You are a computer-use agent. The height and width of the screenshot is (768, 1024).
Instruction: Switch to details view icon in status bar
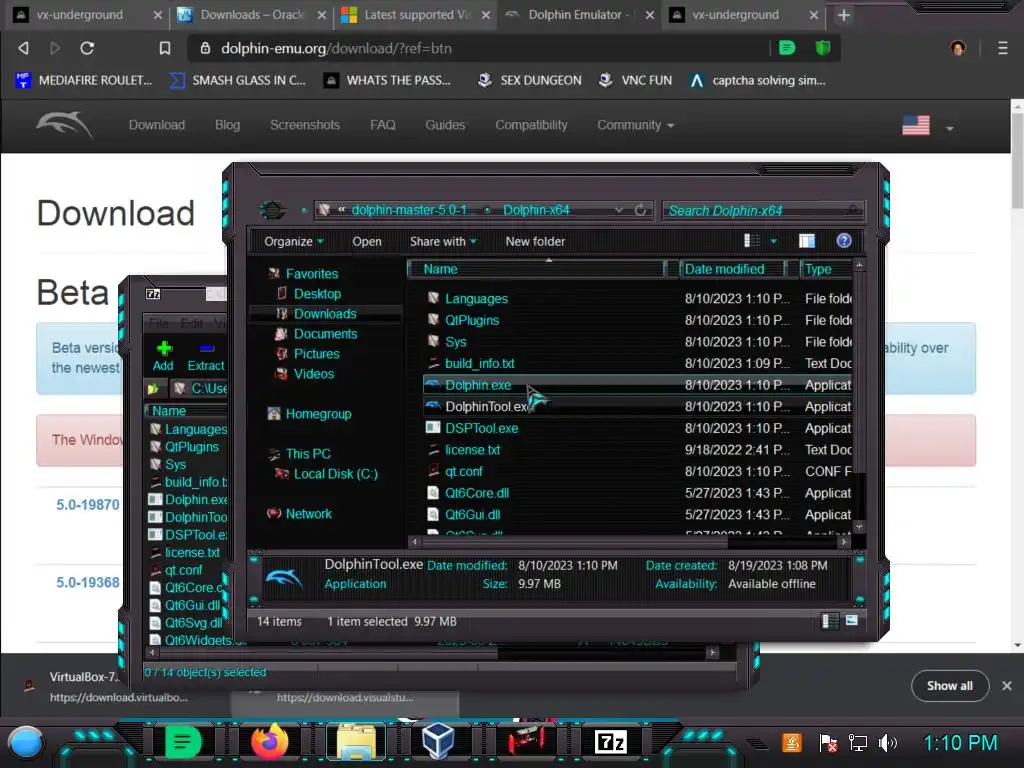[829, 620]
